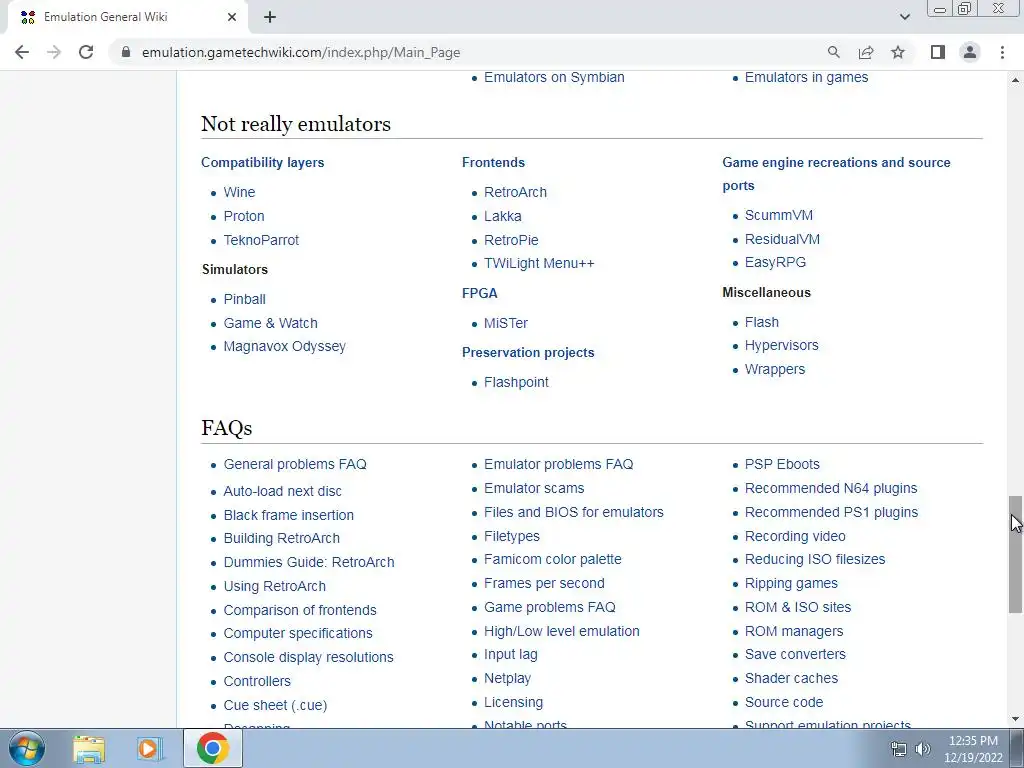Open the TeknoParrot link
Image resolution: width=1024 pixels, height=768 pixels.
[x=261, y=240]
